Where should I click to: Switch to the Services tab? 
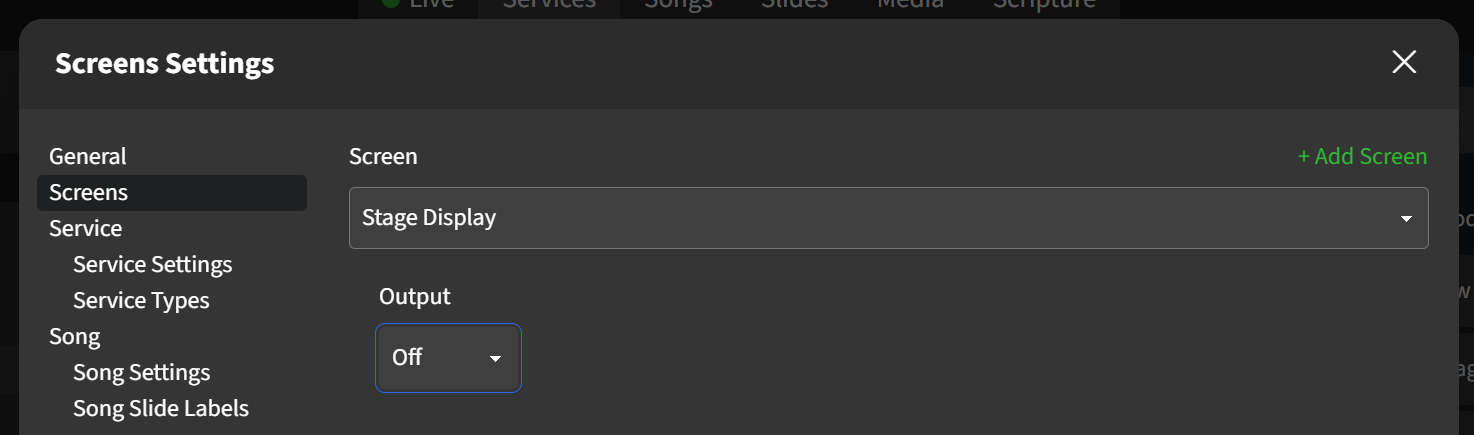(x=549, y=5)
